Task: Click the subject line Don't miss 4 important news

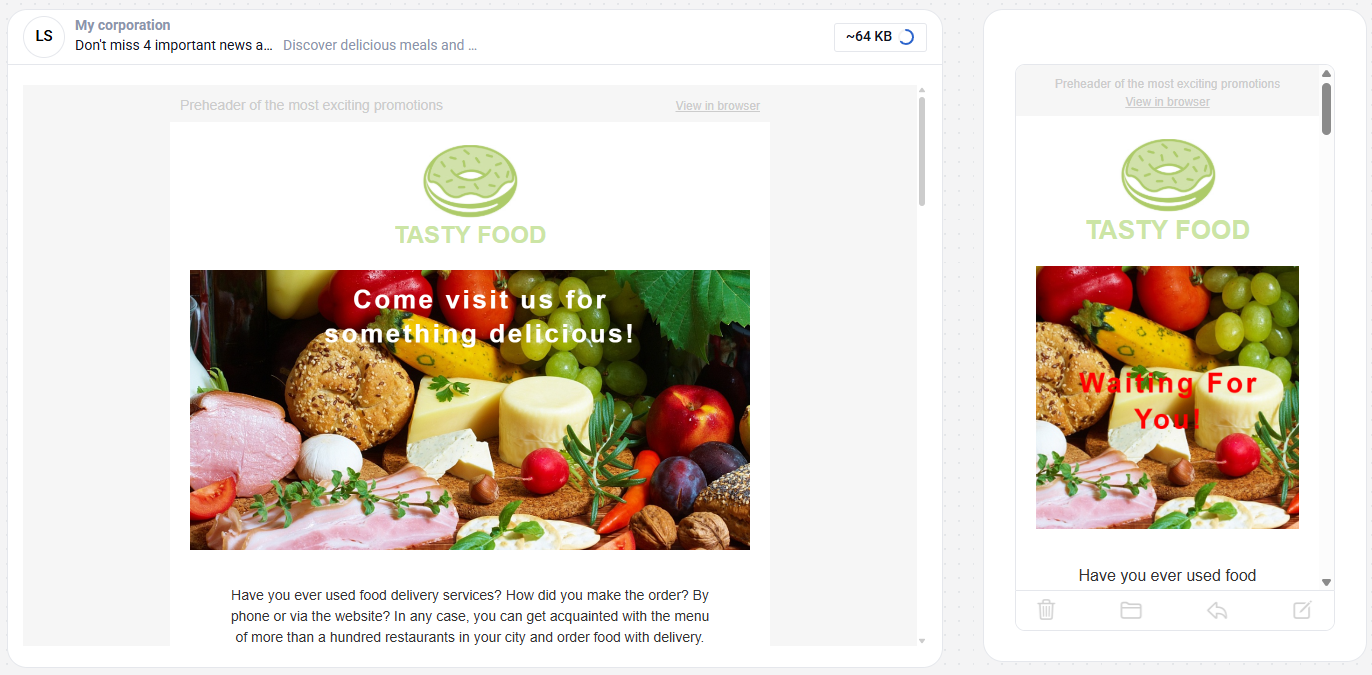Action: [x=174, y=45]
